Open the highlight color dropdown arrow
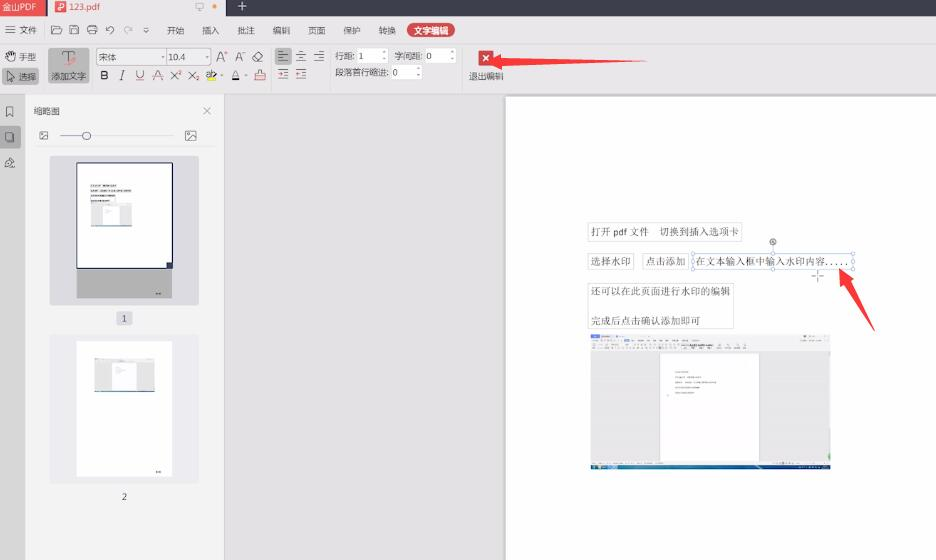 [x=221, y=76]
